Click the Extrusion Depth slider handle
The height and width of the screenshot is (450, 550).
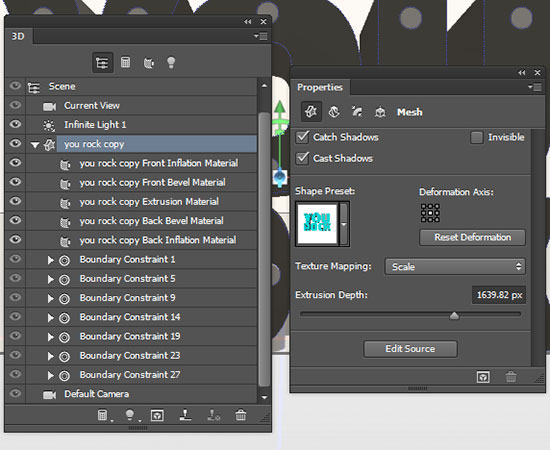pos(454,316)
